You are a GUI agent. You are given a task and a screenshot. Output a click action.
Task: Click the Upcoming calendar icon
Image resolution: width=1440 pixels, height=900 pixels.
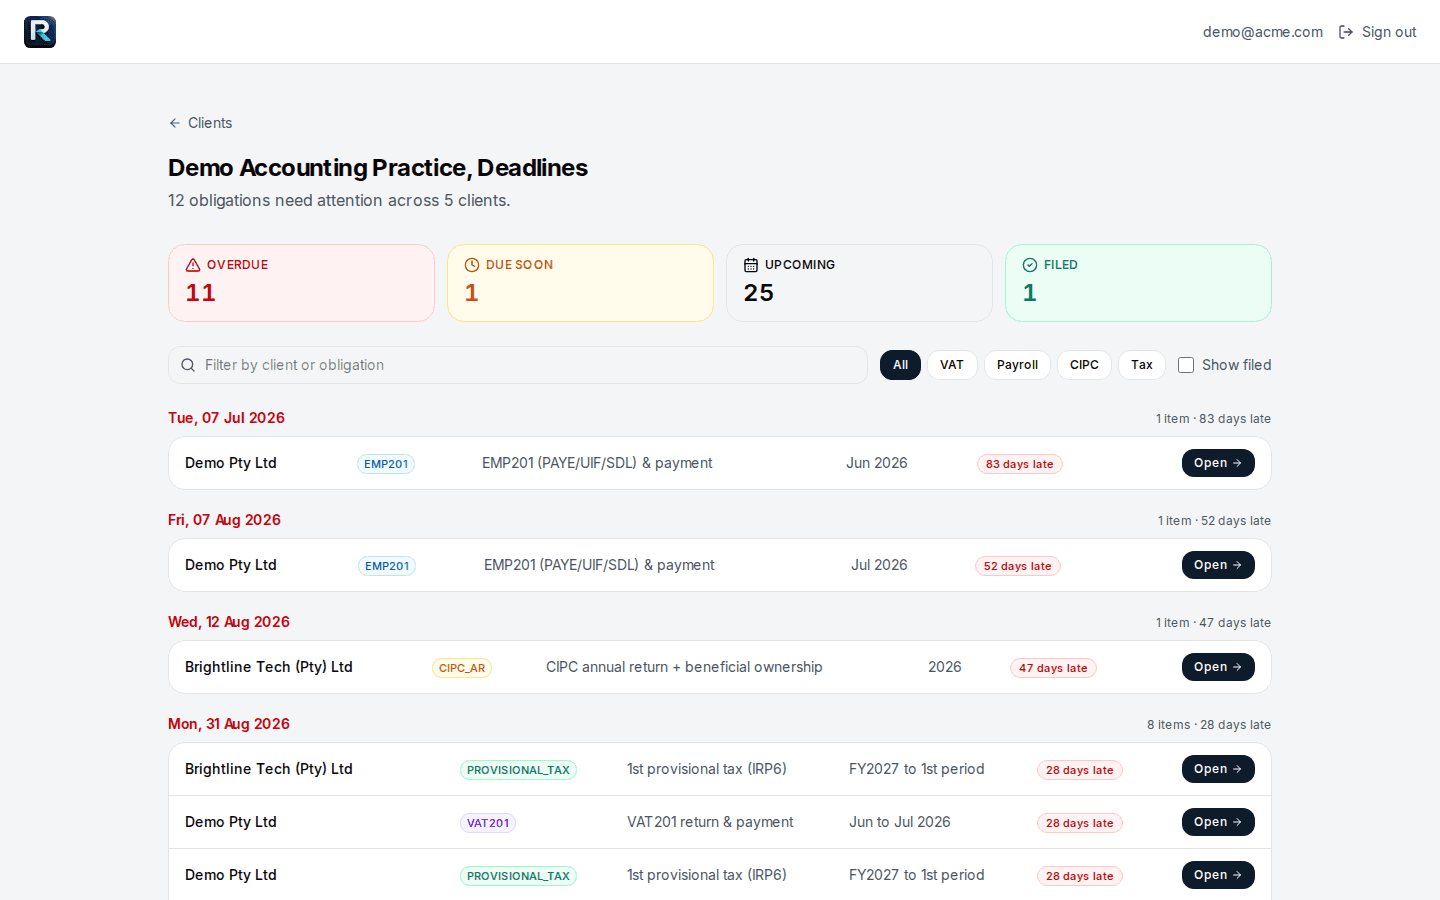point(751,265)
